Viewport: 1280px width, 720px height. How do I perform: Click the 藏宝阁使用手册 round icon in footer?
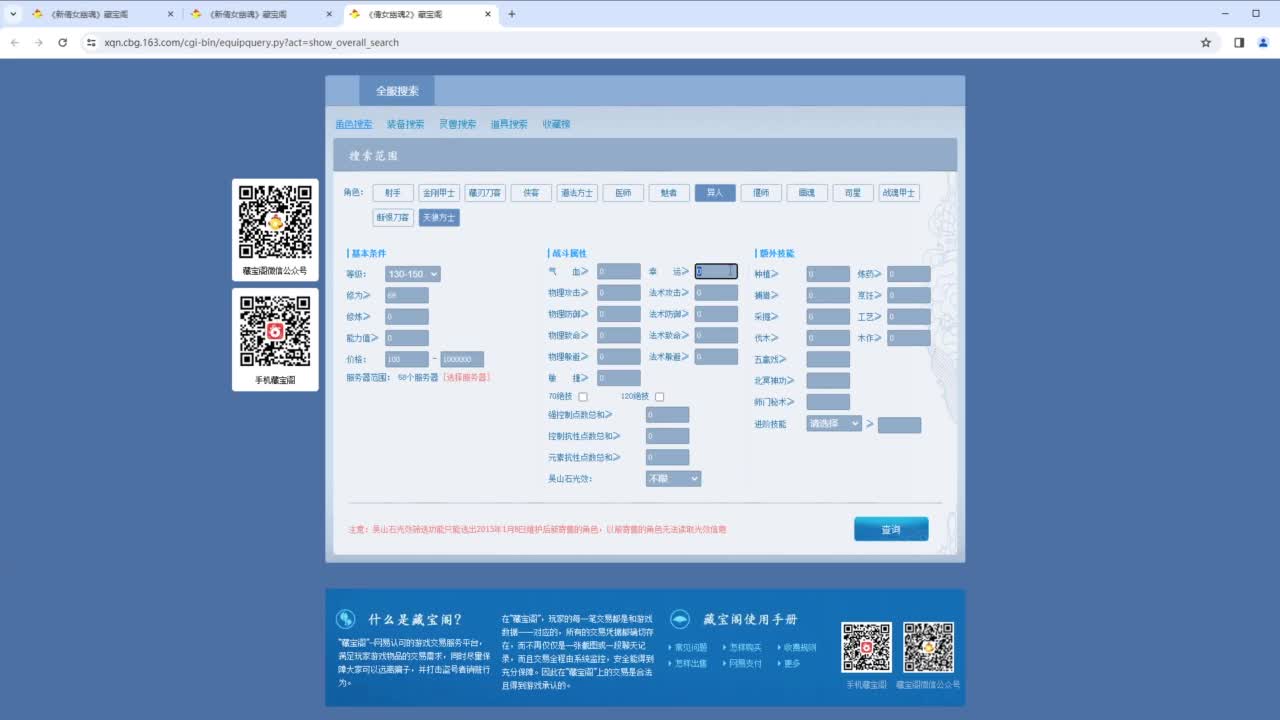click(679, 619)
